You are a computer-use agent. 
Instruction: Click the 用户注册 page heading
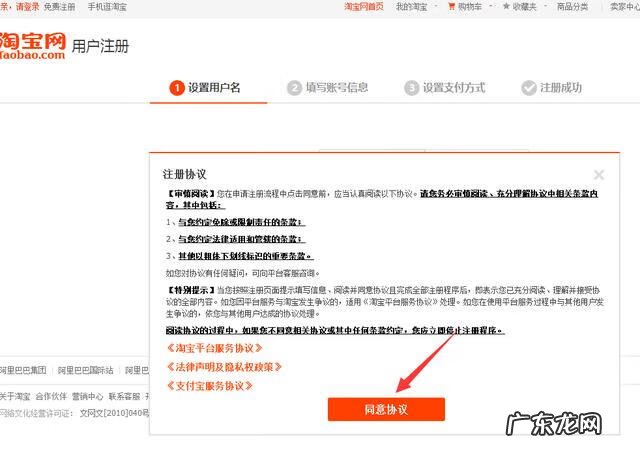[100, 46]
